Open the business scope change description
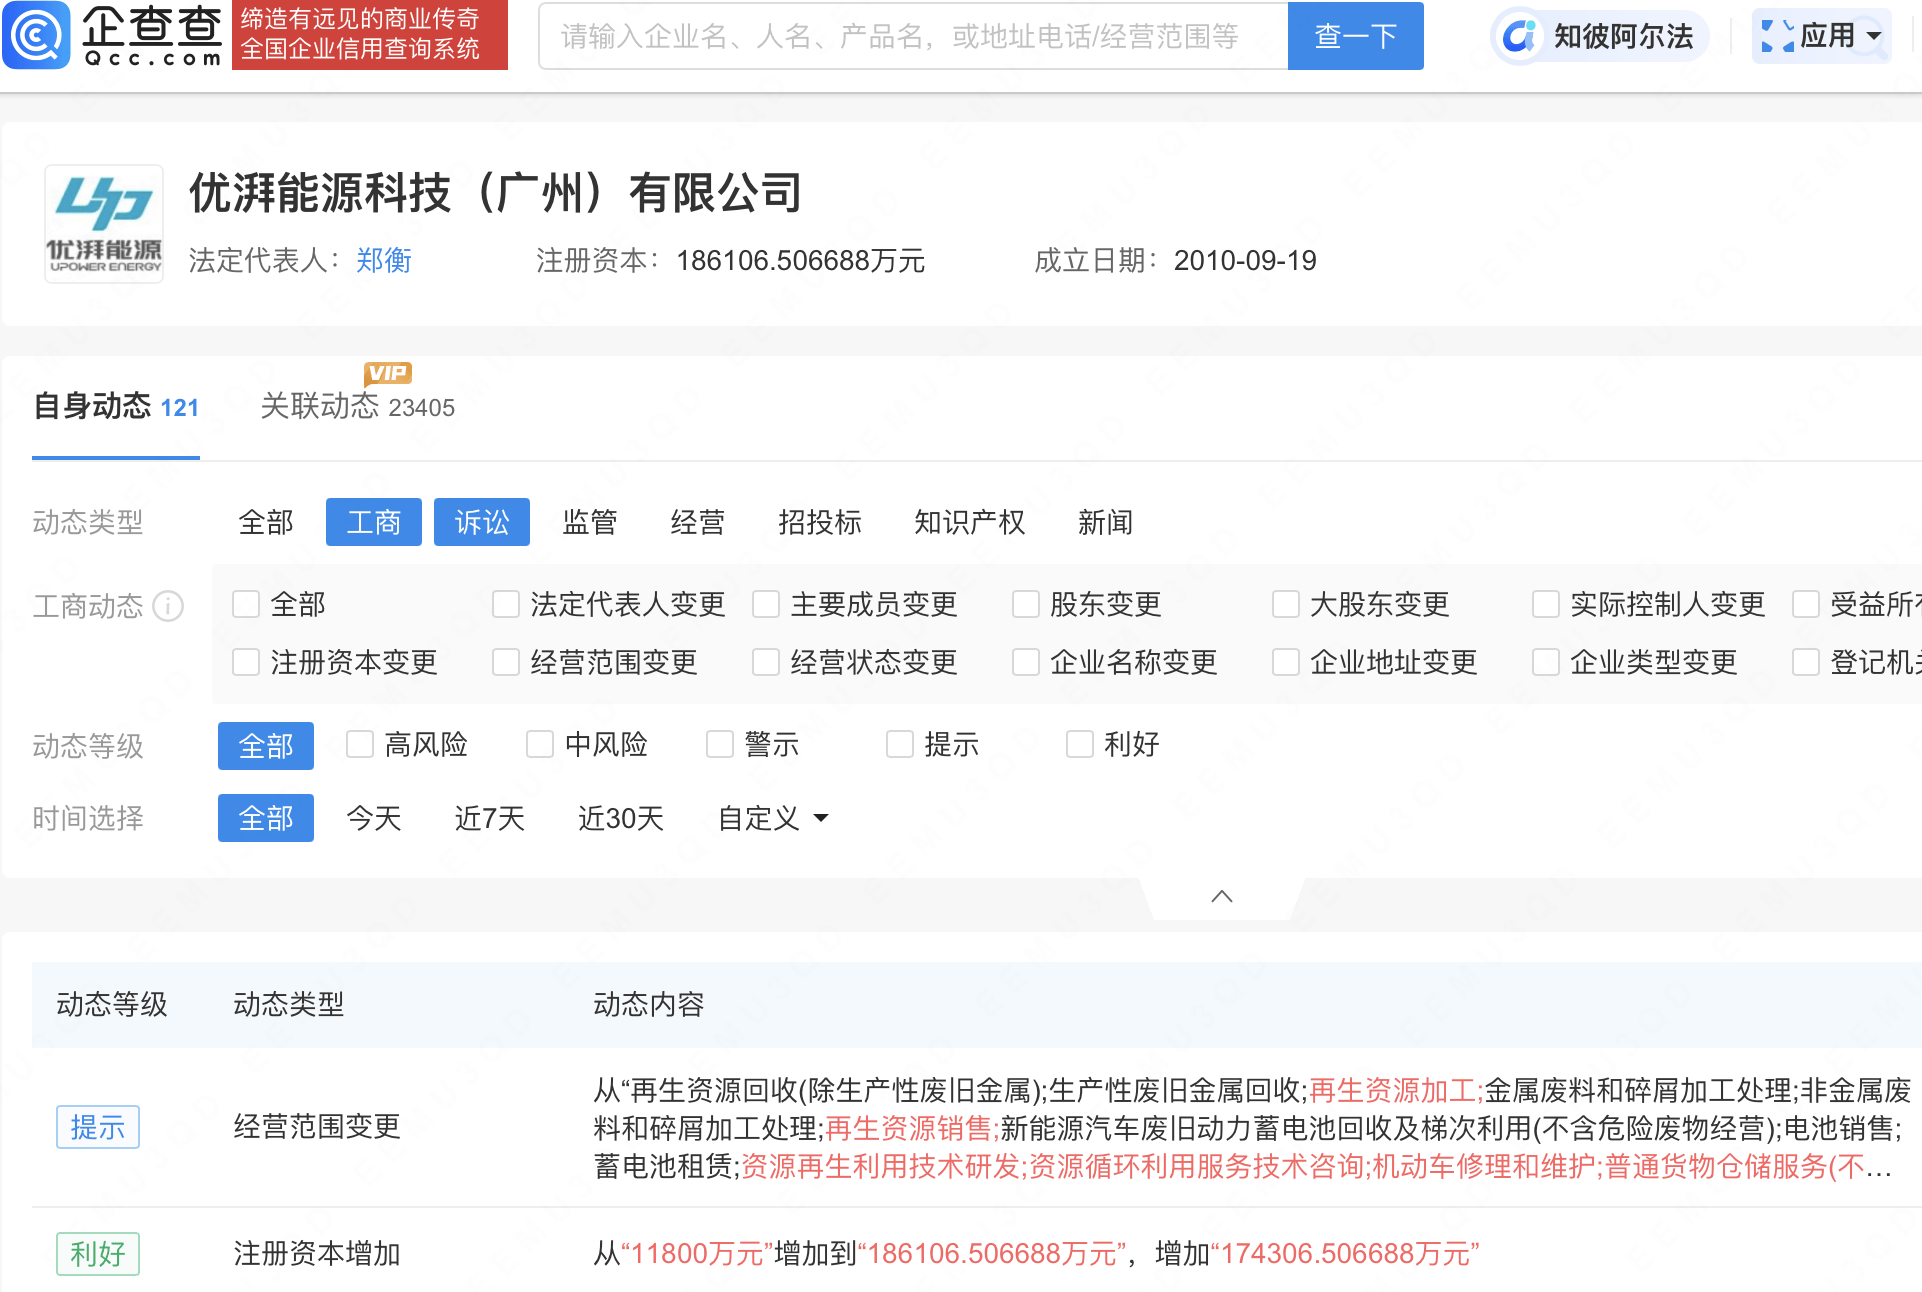 click(x=1252, y=1128)
